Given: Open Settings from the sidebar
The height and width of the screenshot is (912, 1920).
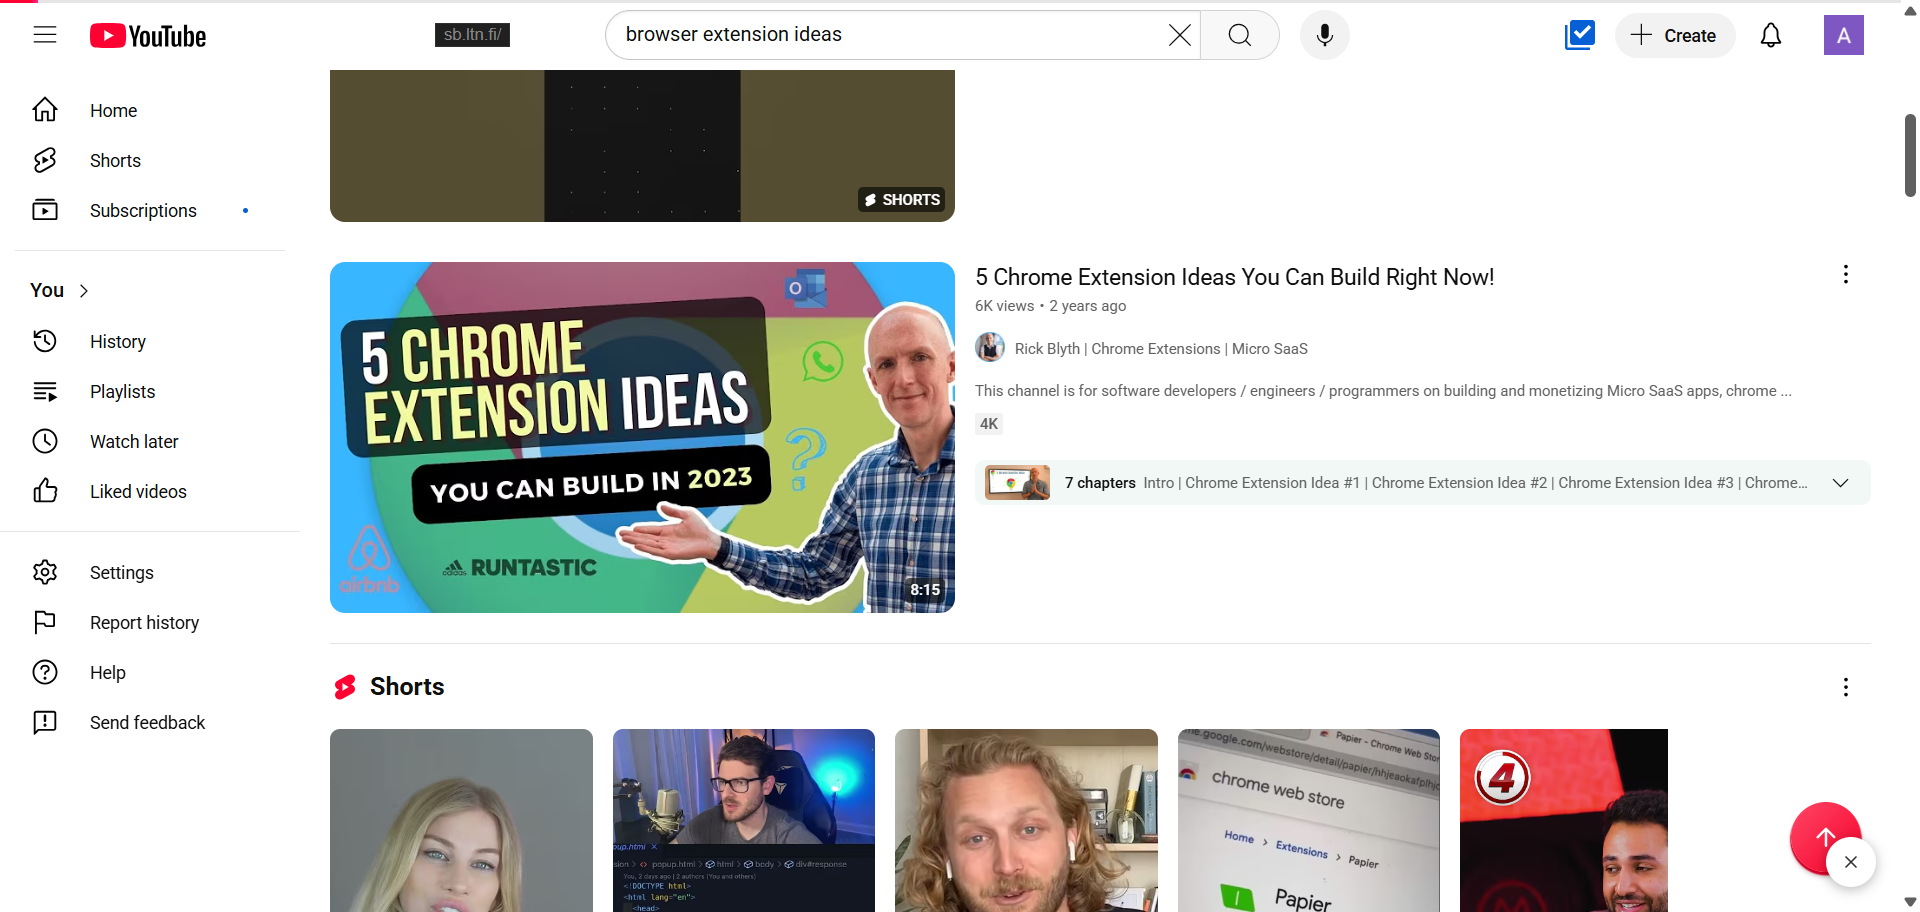Looking at the screenshot, I should [150, 572].
